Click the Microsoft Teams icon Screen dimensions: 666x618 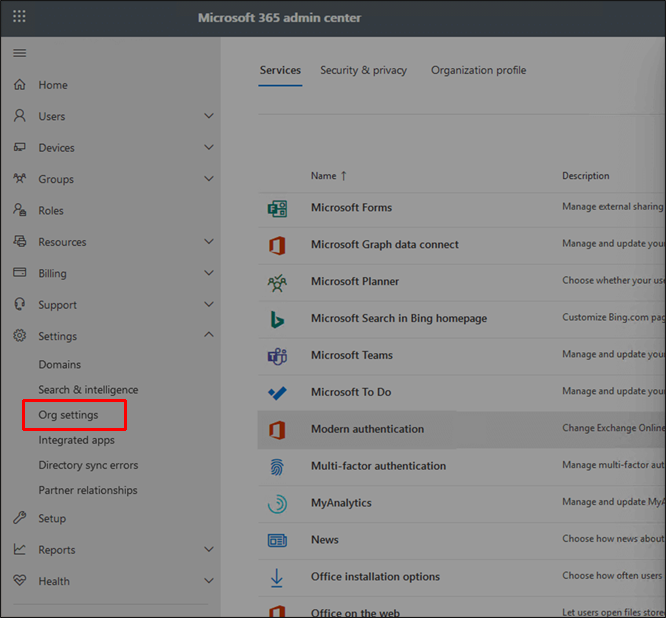pyautogui.click(x=277, y=356)
